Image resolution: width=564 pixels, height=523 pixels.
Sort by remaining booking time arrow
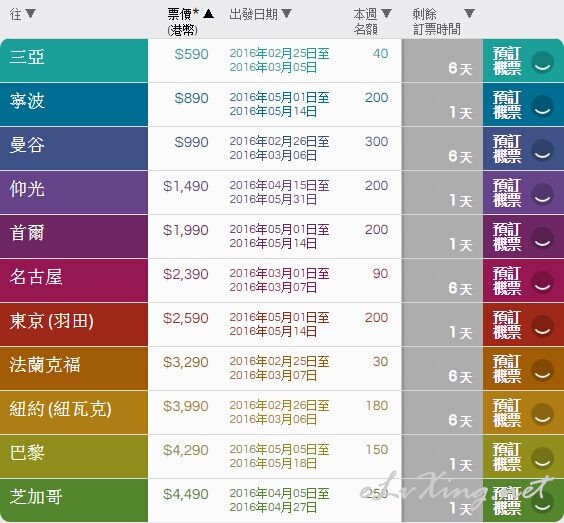(469, 14)
